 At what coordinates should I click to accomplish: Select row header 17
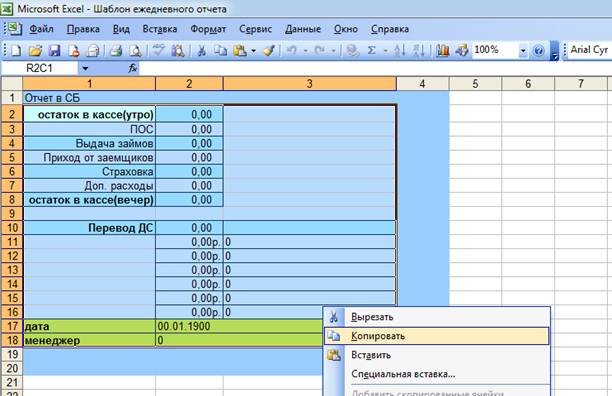[x=12, y=326]
